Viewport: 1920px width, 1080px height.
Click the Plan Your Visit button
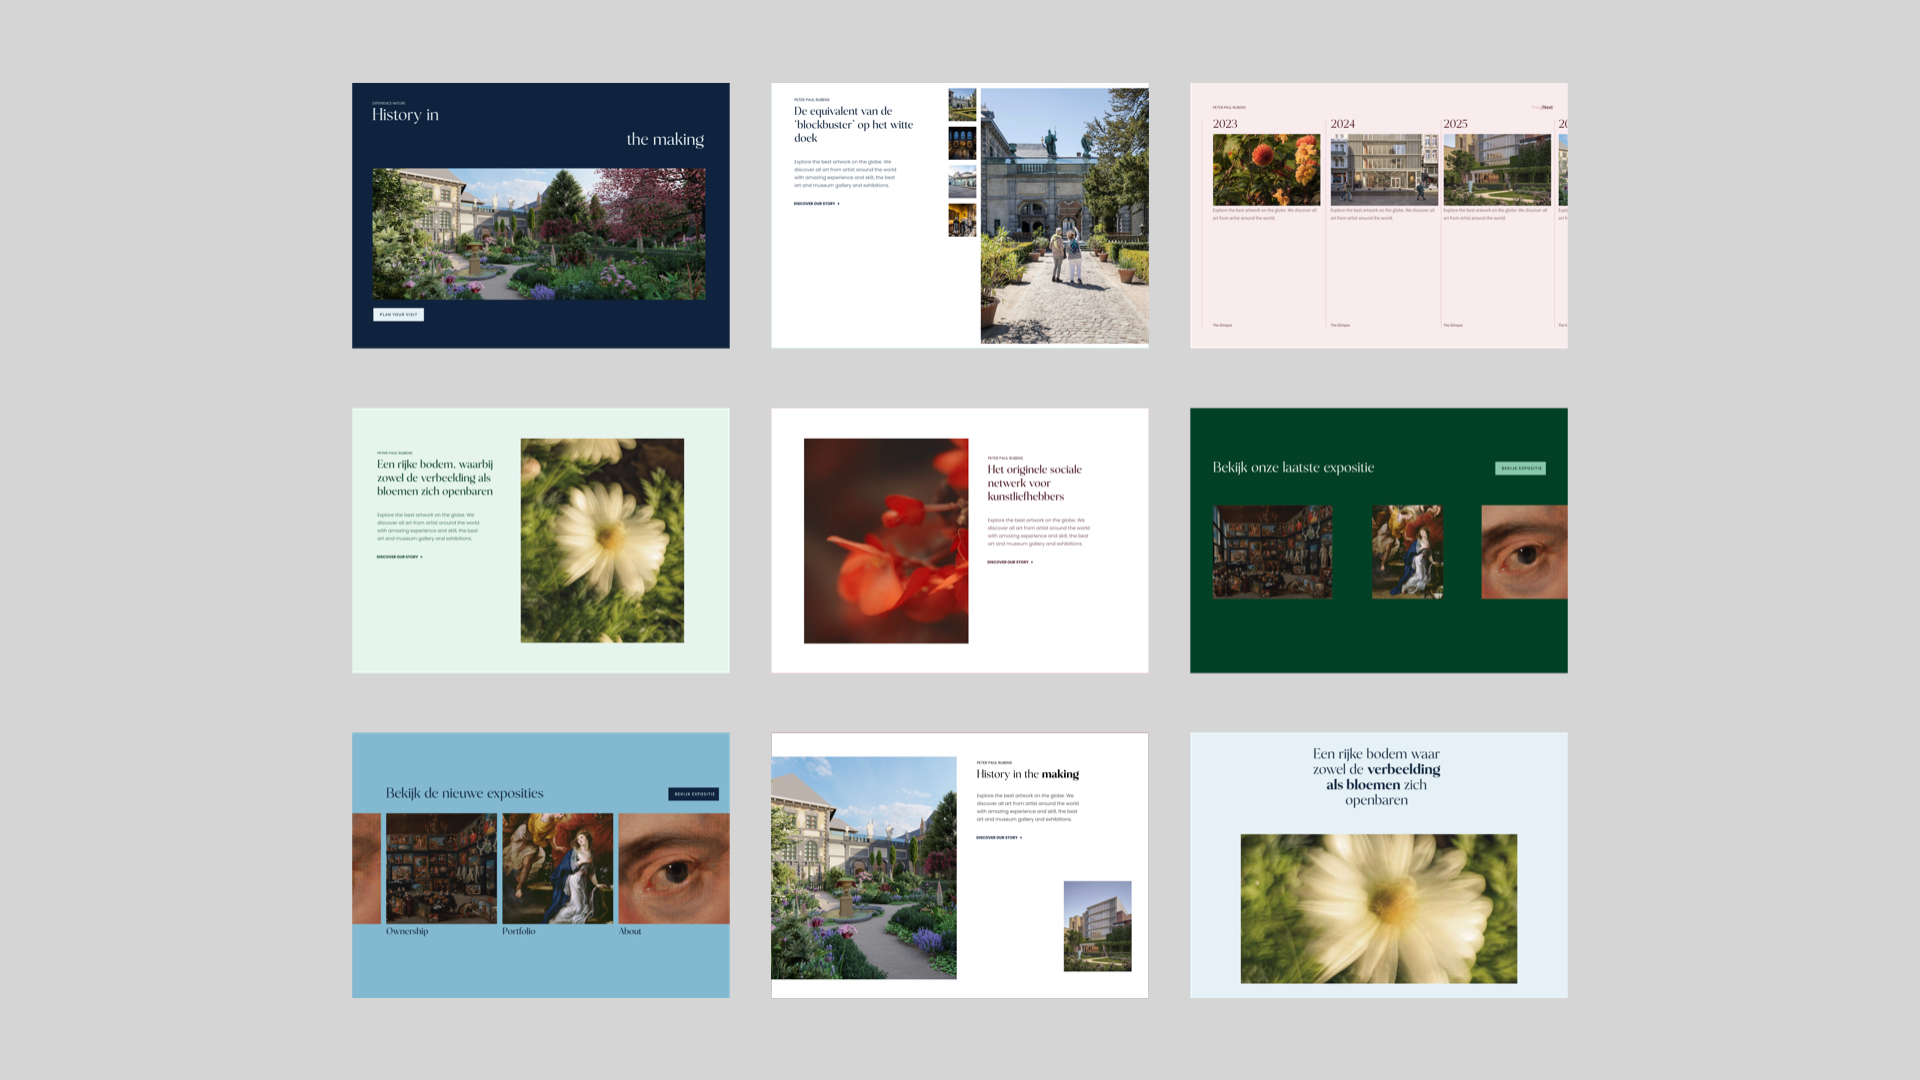click(x=398, y=314)
